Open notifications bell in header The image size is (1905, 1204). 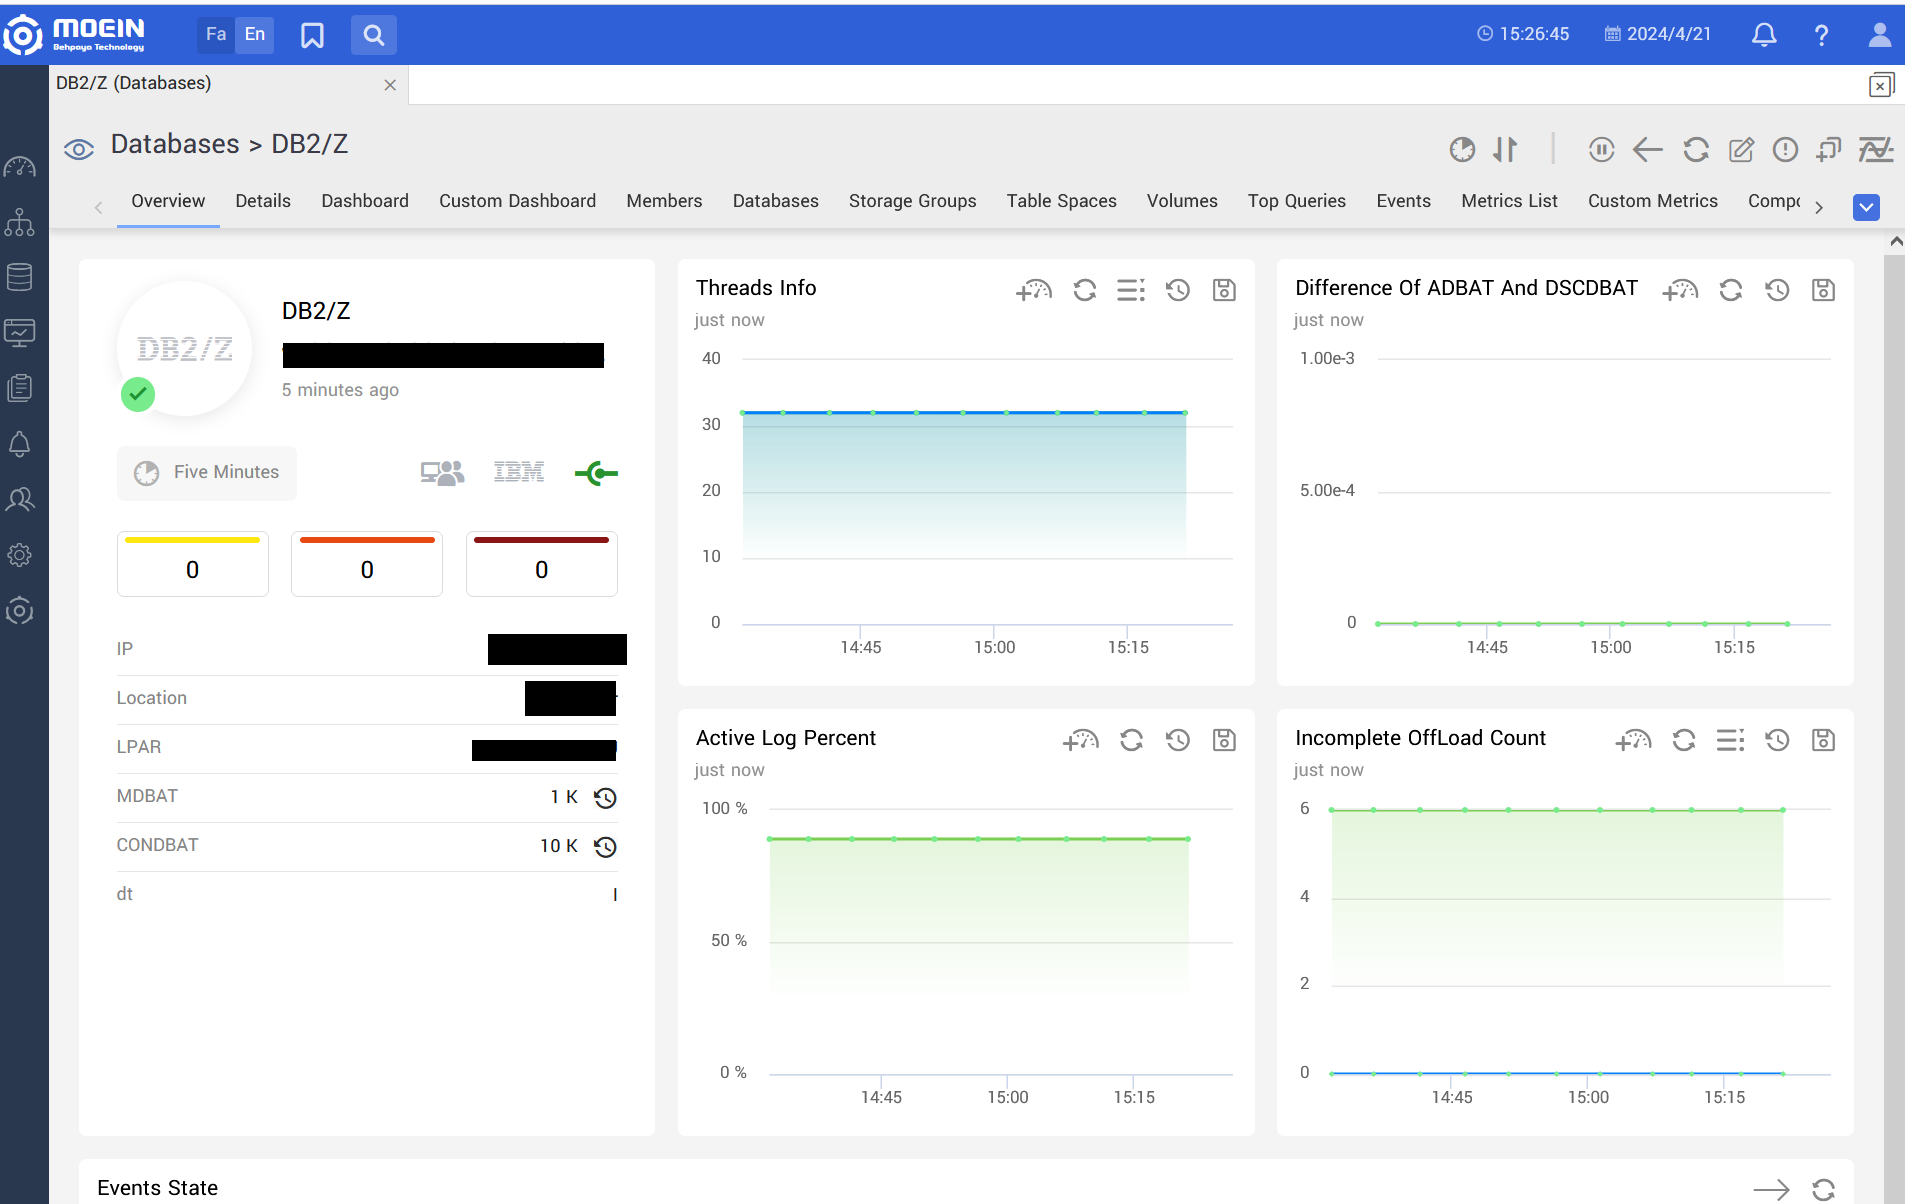pos(1764,35)
